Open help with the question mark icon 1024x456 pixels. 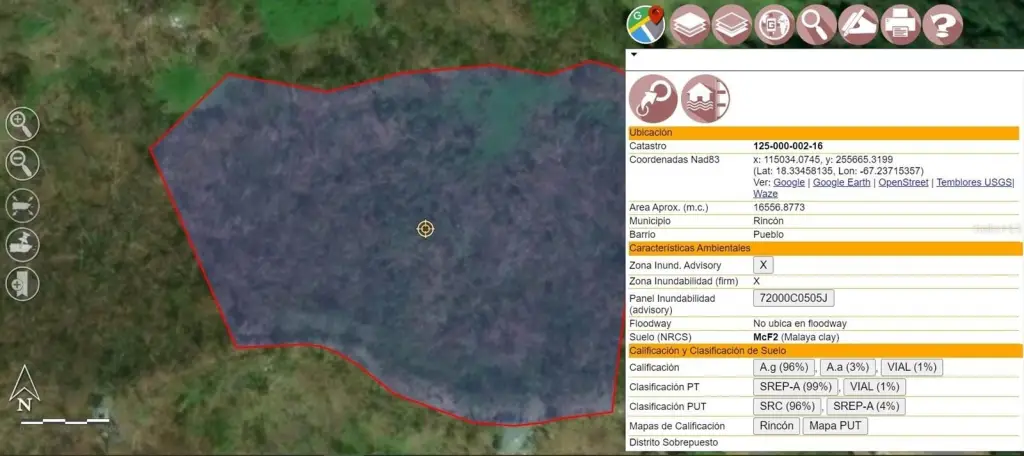(942, 23)
